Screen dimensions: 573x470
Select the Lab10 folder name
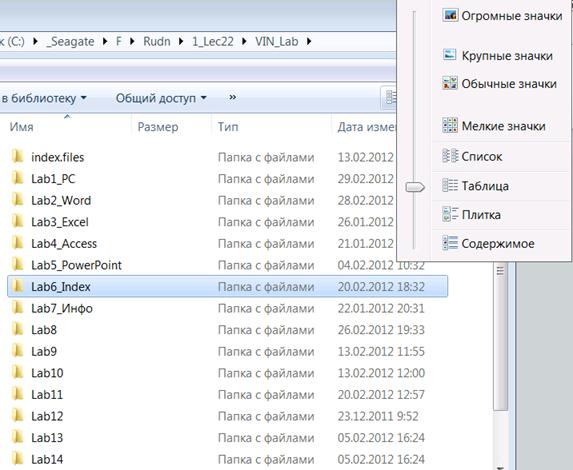pos(47,373)
